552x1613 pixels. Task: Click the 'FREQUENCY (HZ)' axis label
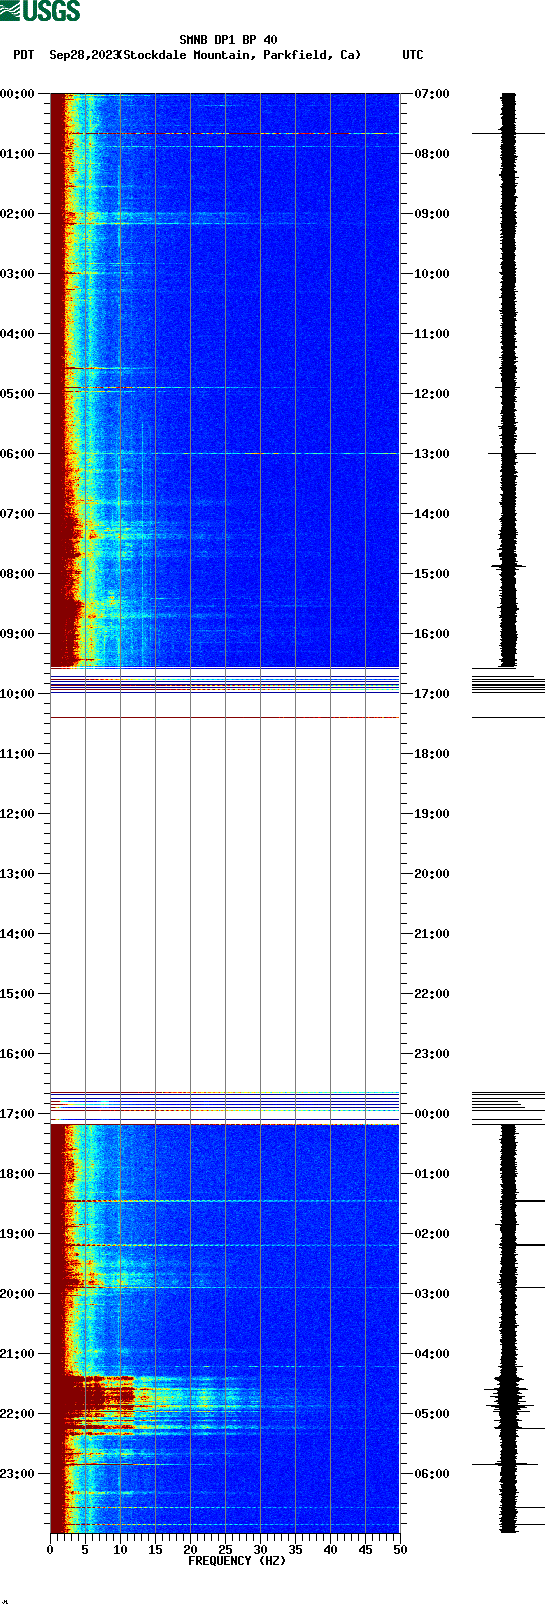237,1561
